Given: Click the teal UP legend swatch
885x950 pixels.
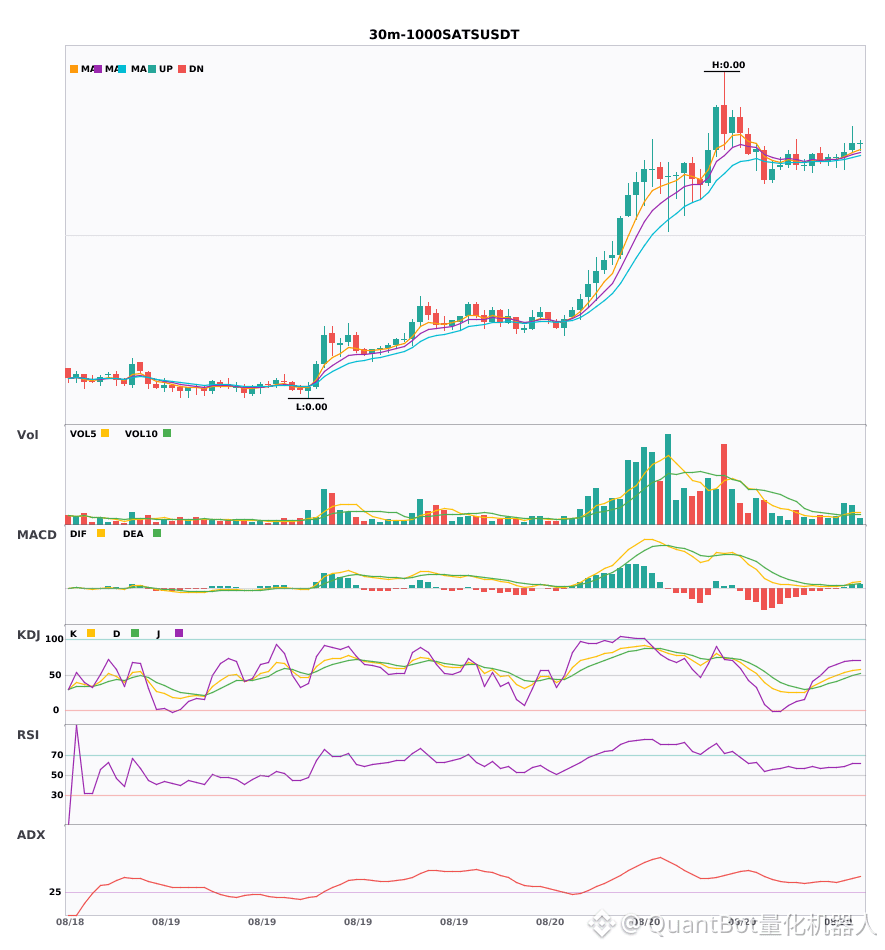Looking at the screenshot, I should (152, 69).
